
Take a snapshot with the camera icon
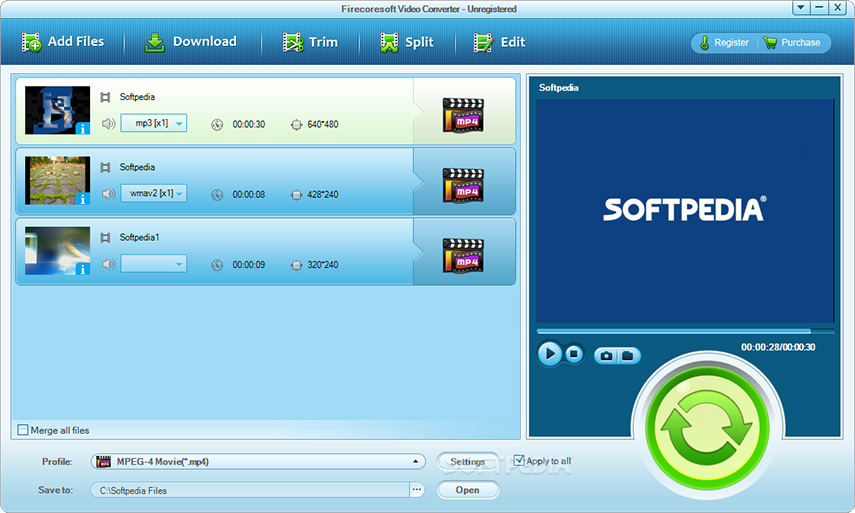pyautogui.click(x=606, y=356)
